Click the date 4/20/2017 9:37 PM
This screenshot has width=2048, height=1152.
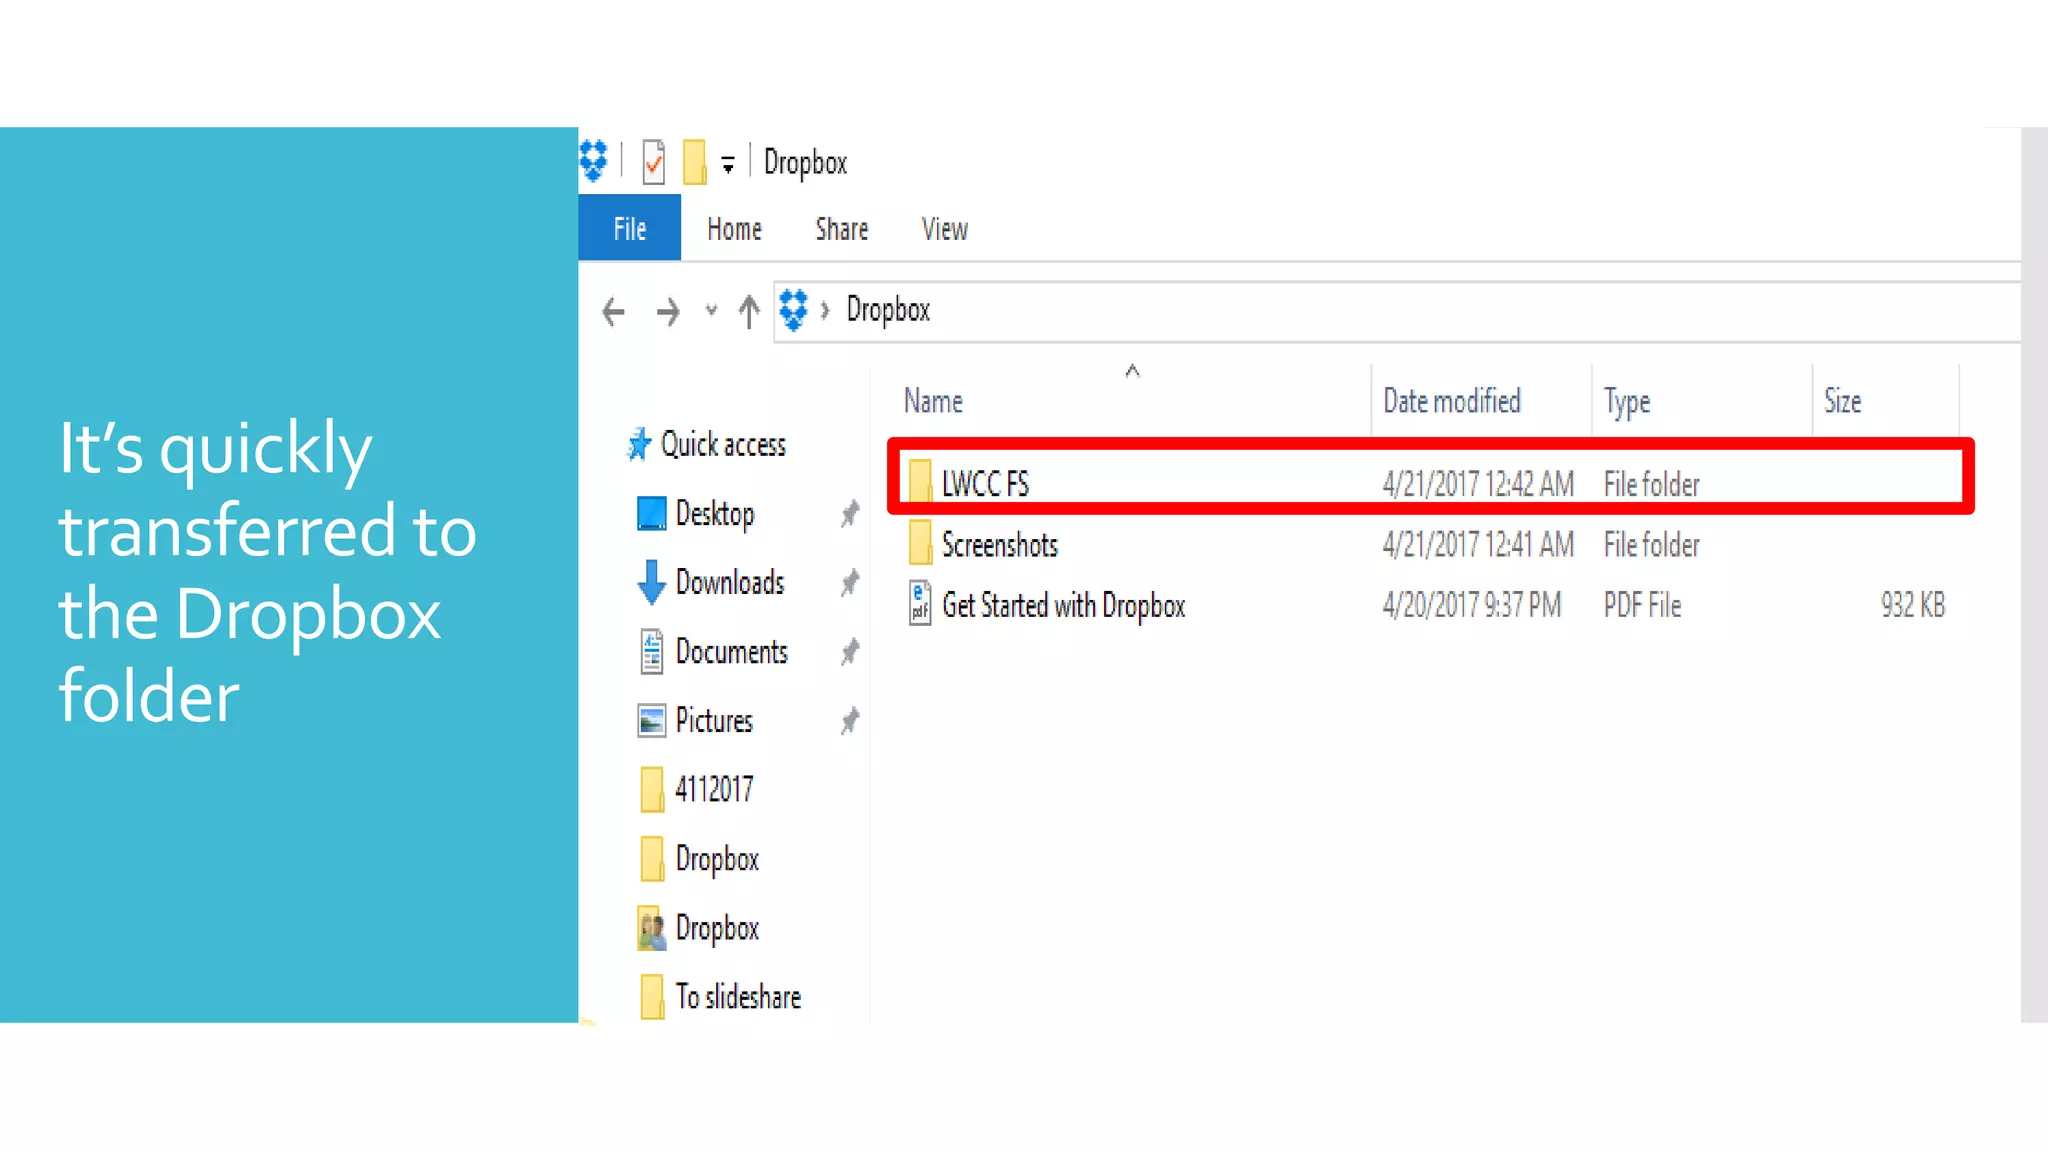tap(1471, 605)
